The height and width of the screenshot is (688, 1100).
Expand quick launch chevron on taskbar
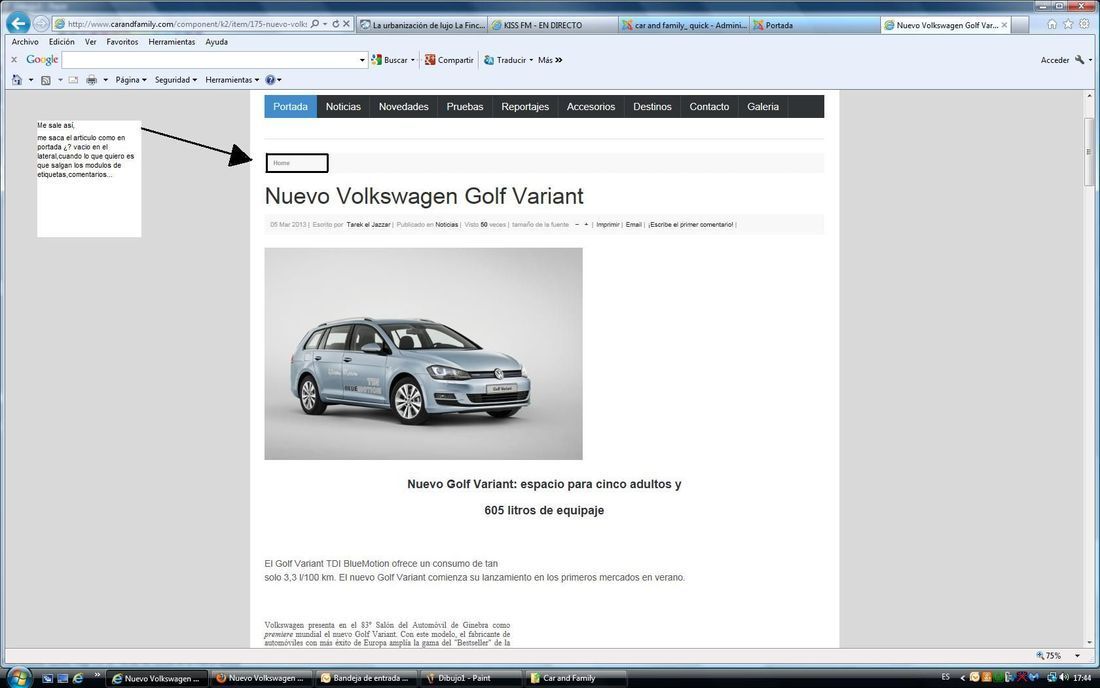coord(97,675)
